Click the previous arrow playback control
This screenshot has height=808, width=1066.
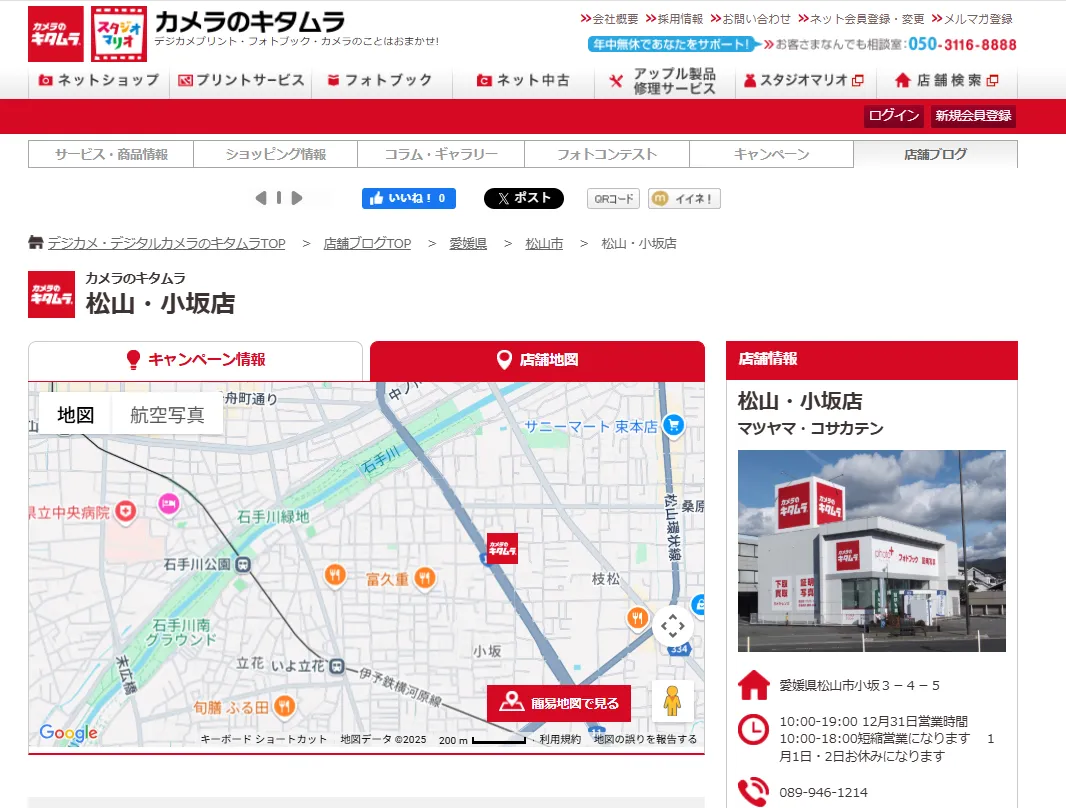pyautogui.click(x=260, y=198)
